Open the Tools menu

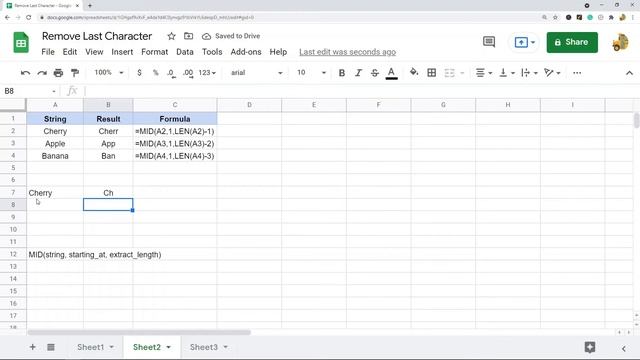(212, 52)
